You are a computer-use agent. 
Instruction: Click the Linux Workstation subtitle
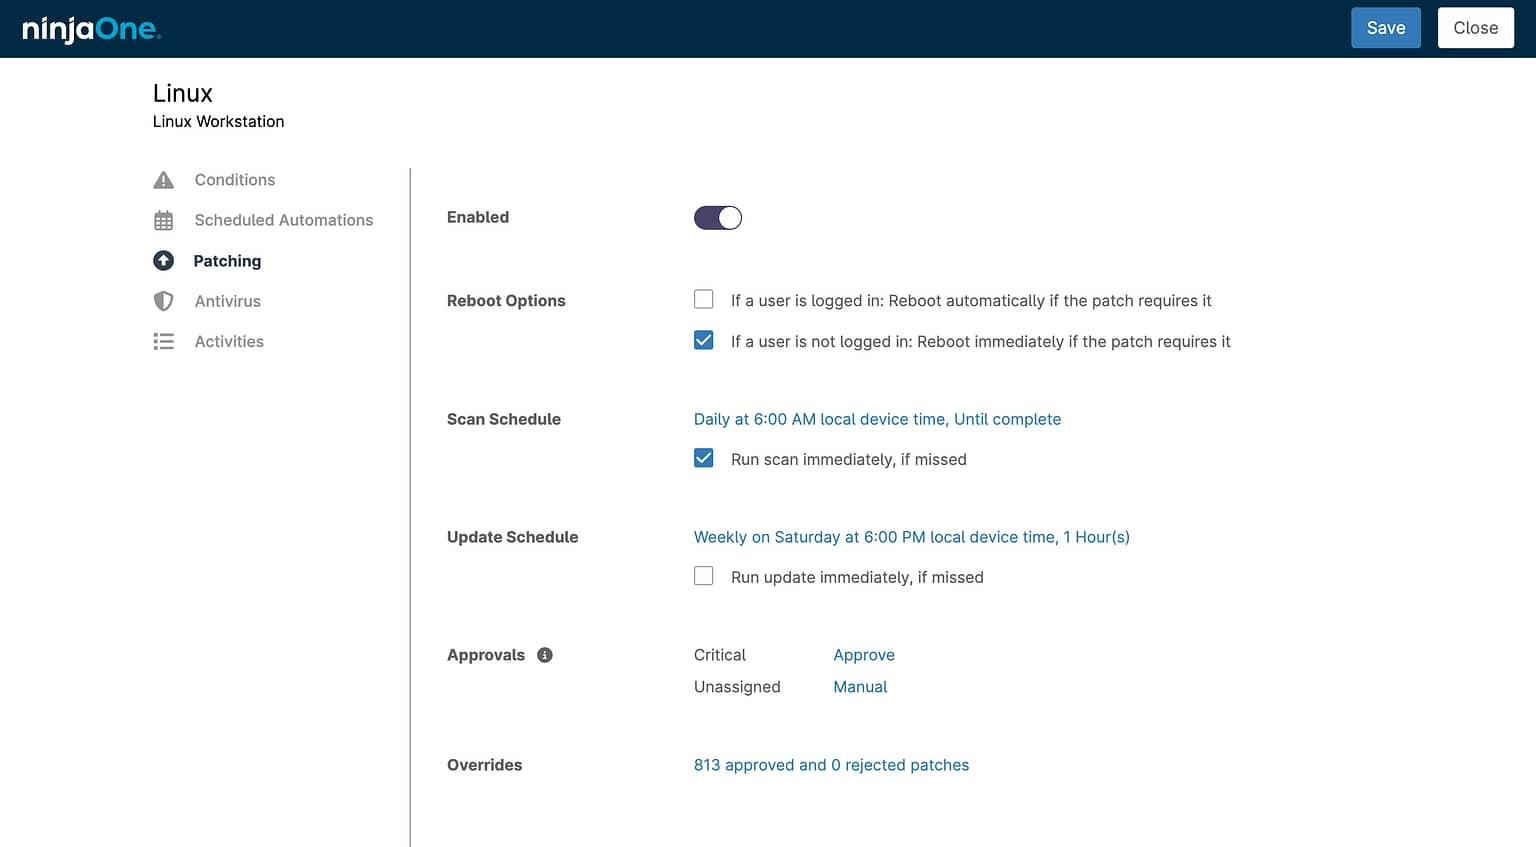point(218,122)
